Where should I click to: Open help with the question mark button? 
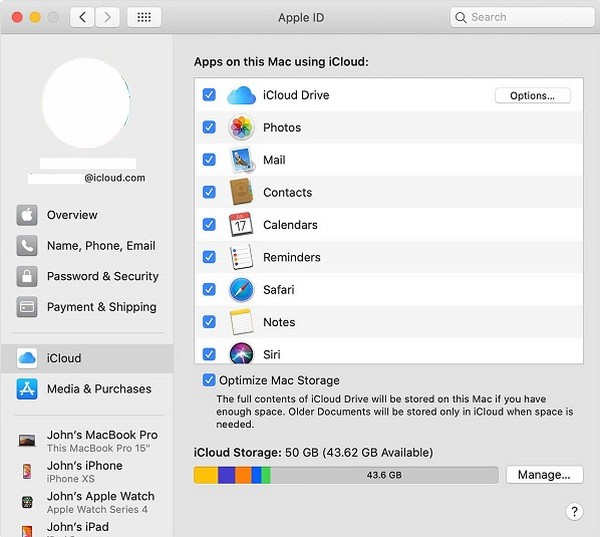pyautogui.click(x=574, y=511)
